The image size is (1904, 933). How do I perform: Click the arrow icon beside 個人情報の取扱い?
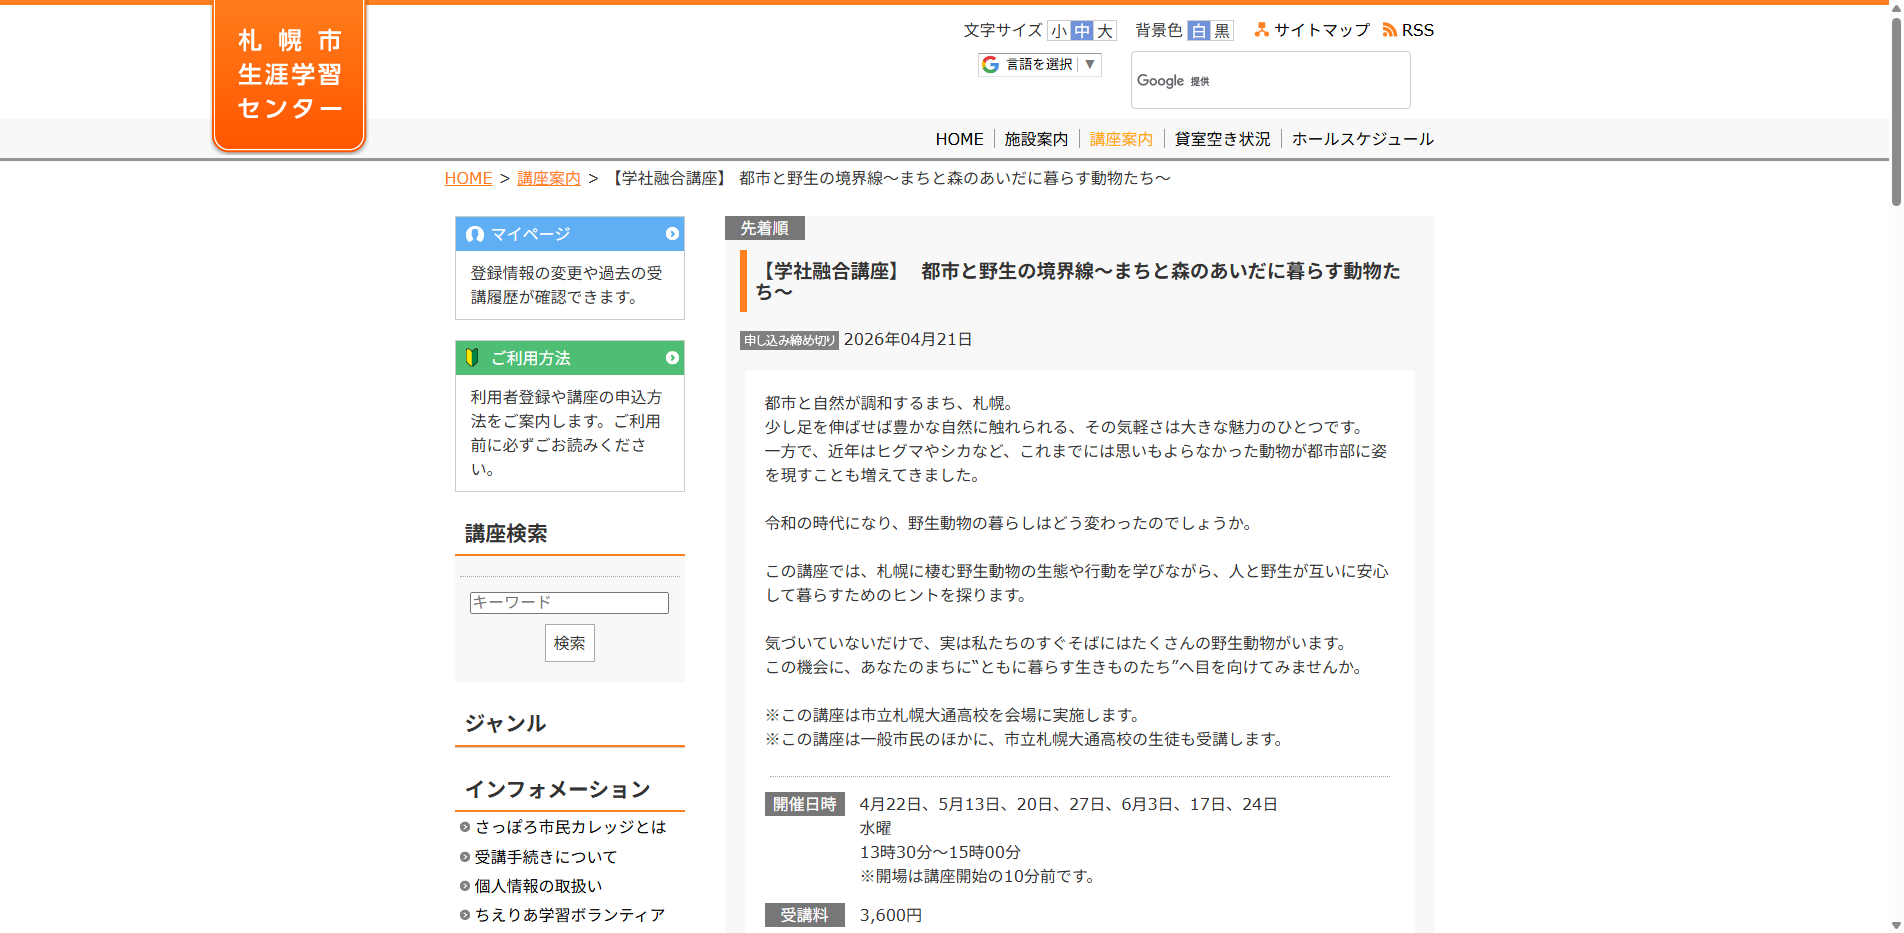click(x=464, y=885)
